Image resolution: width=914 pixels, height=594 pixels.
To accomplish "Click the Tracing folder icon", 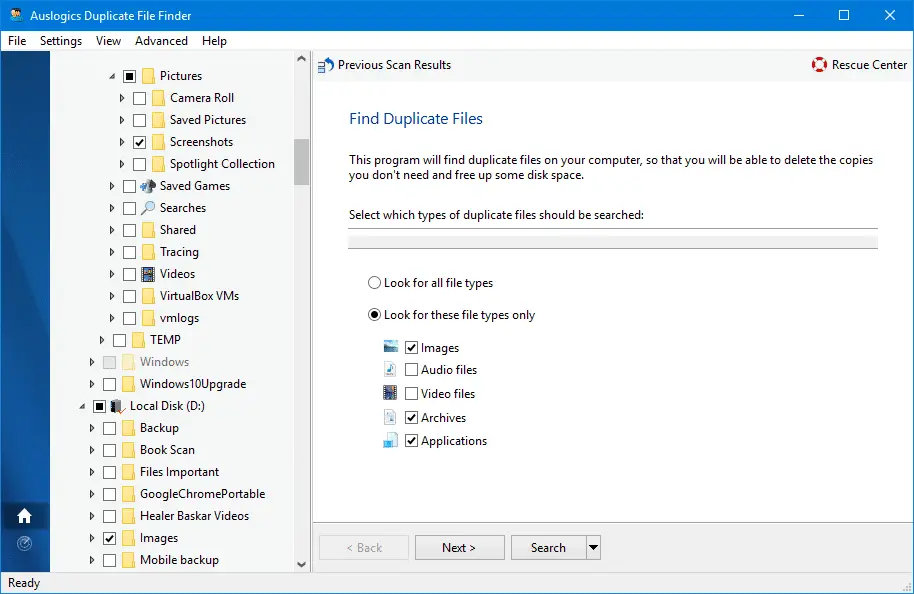I will click(149, 252).
